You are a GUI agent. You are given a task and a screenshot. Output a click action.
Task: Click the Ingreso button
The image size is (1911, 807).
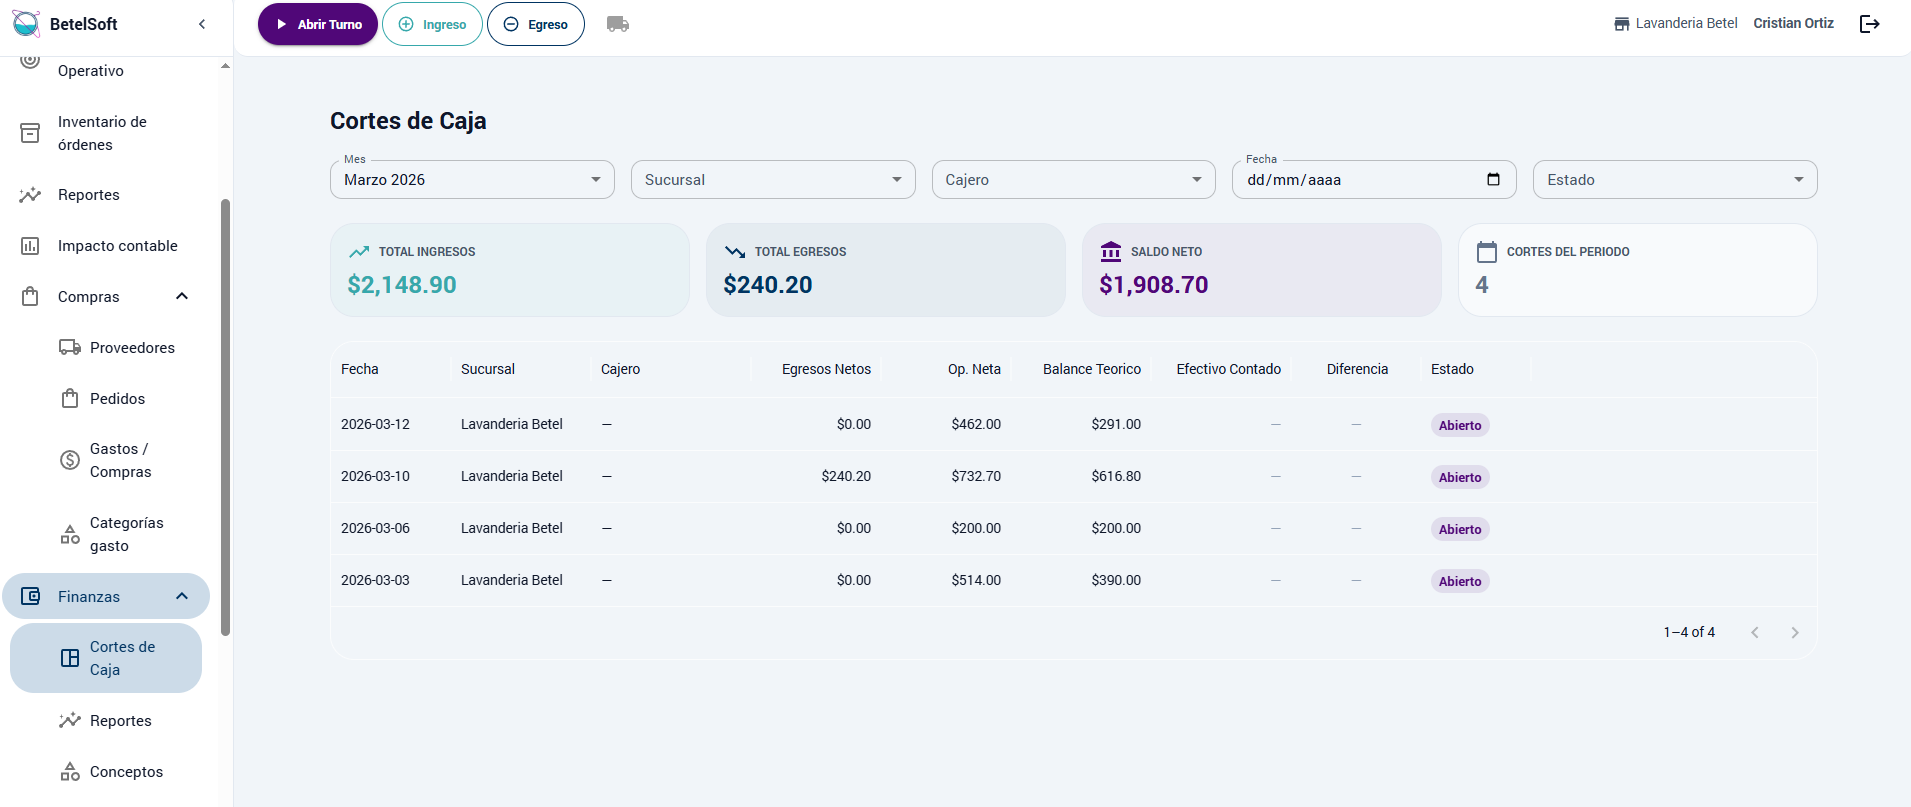pos(432,24)
